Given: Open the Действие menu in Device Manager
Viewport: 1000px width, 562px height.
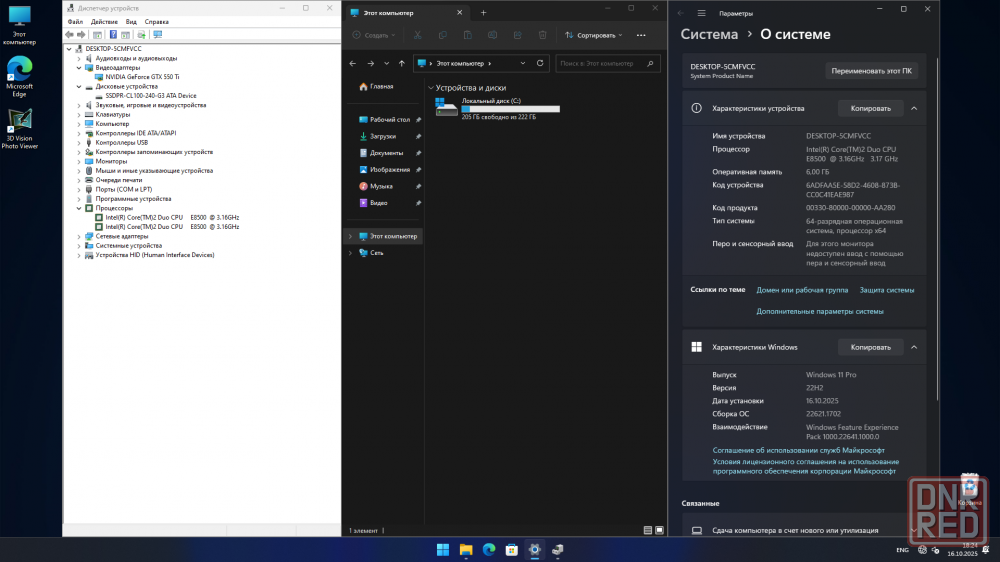Looking at the screenshot, I should (x=104, y=21).
